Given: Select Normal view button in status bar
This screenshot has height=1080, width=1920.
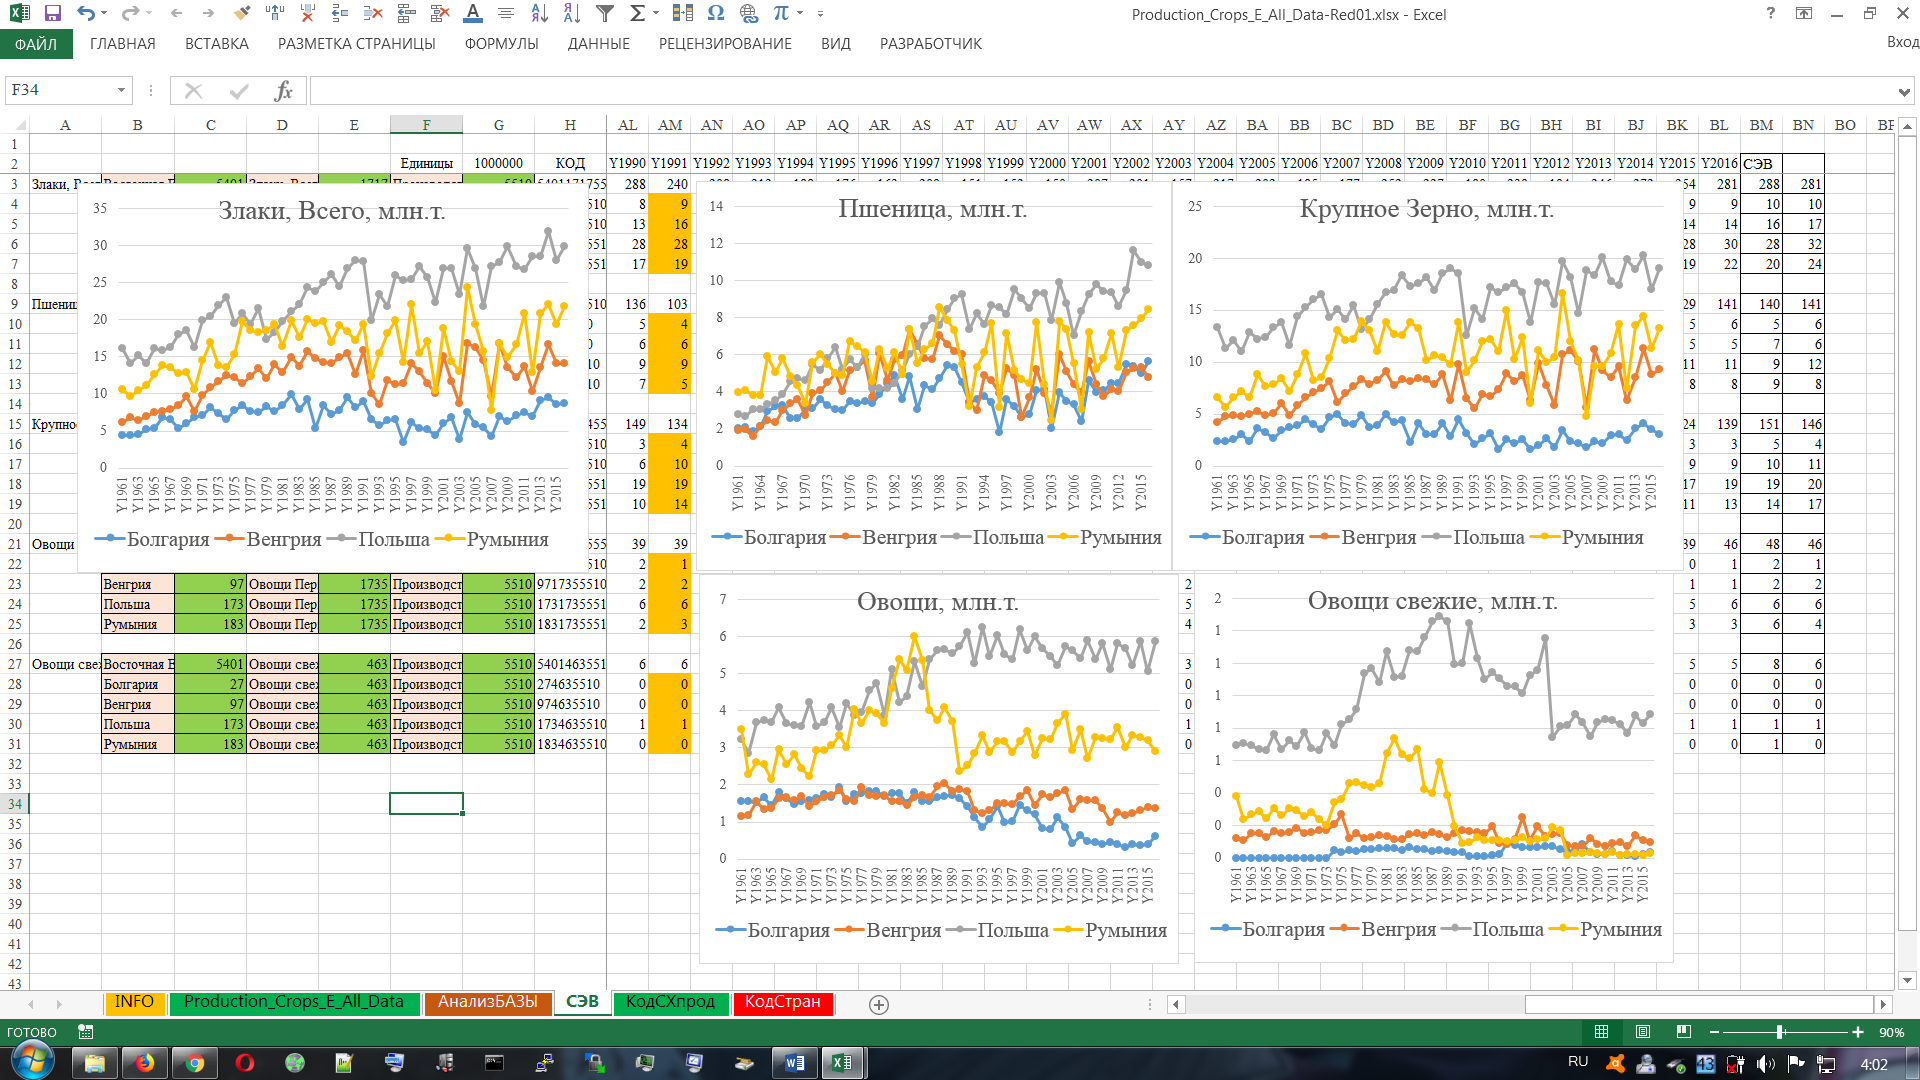Looking at the screenshot, I should [x=1601, y=1032].
